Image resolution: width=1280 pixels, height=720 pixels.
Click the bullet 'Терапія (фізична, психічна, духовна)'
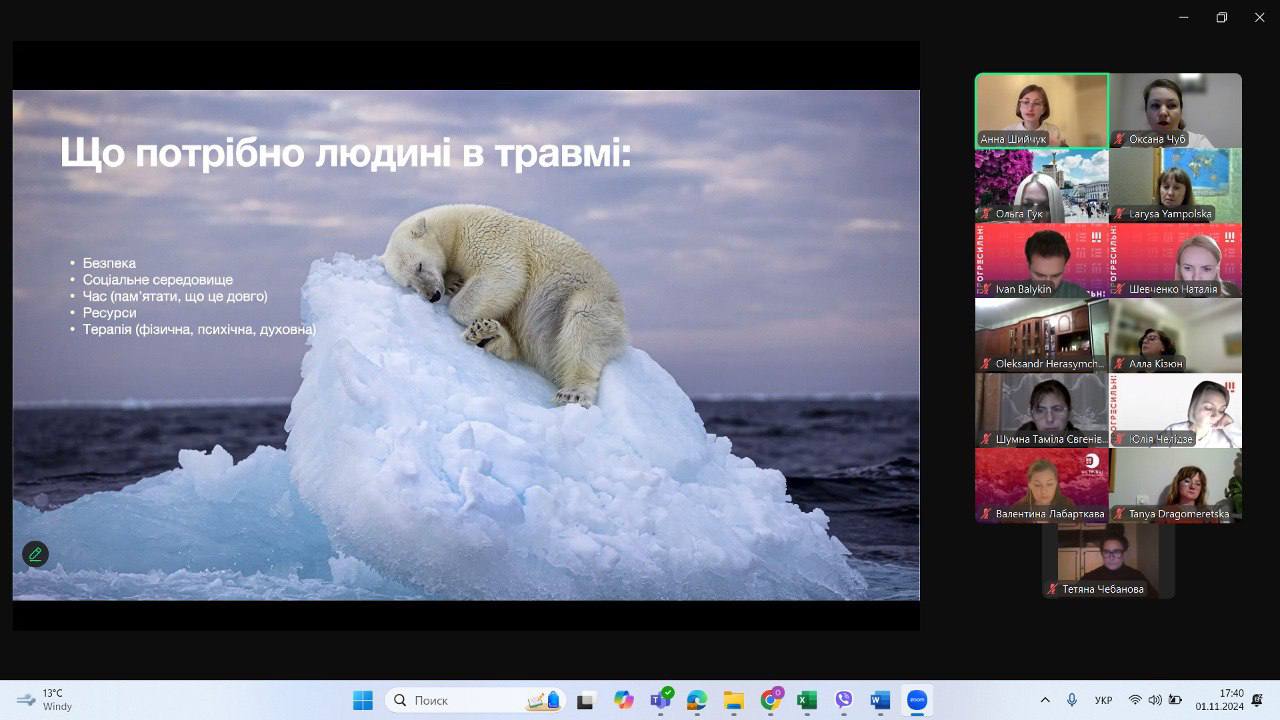click(x=199, y=329)
